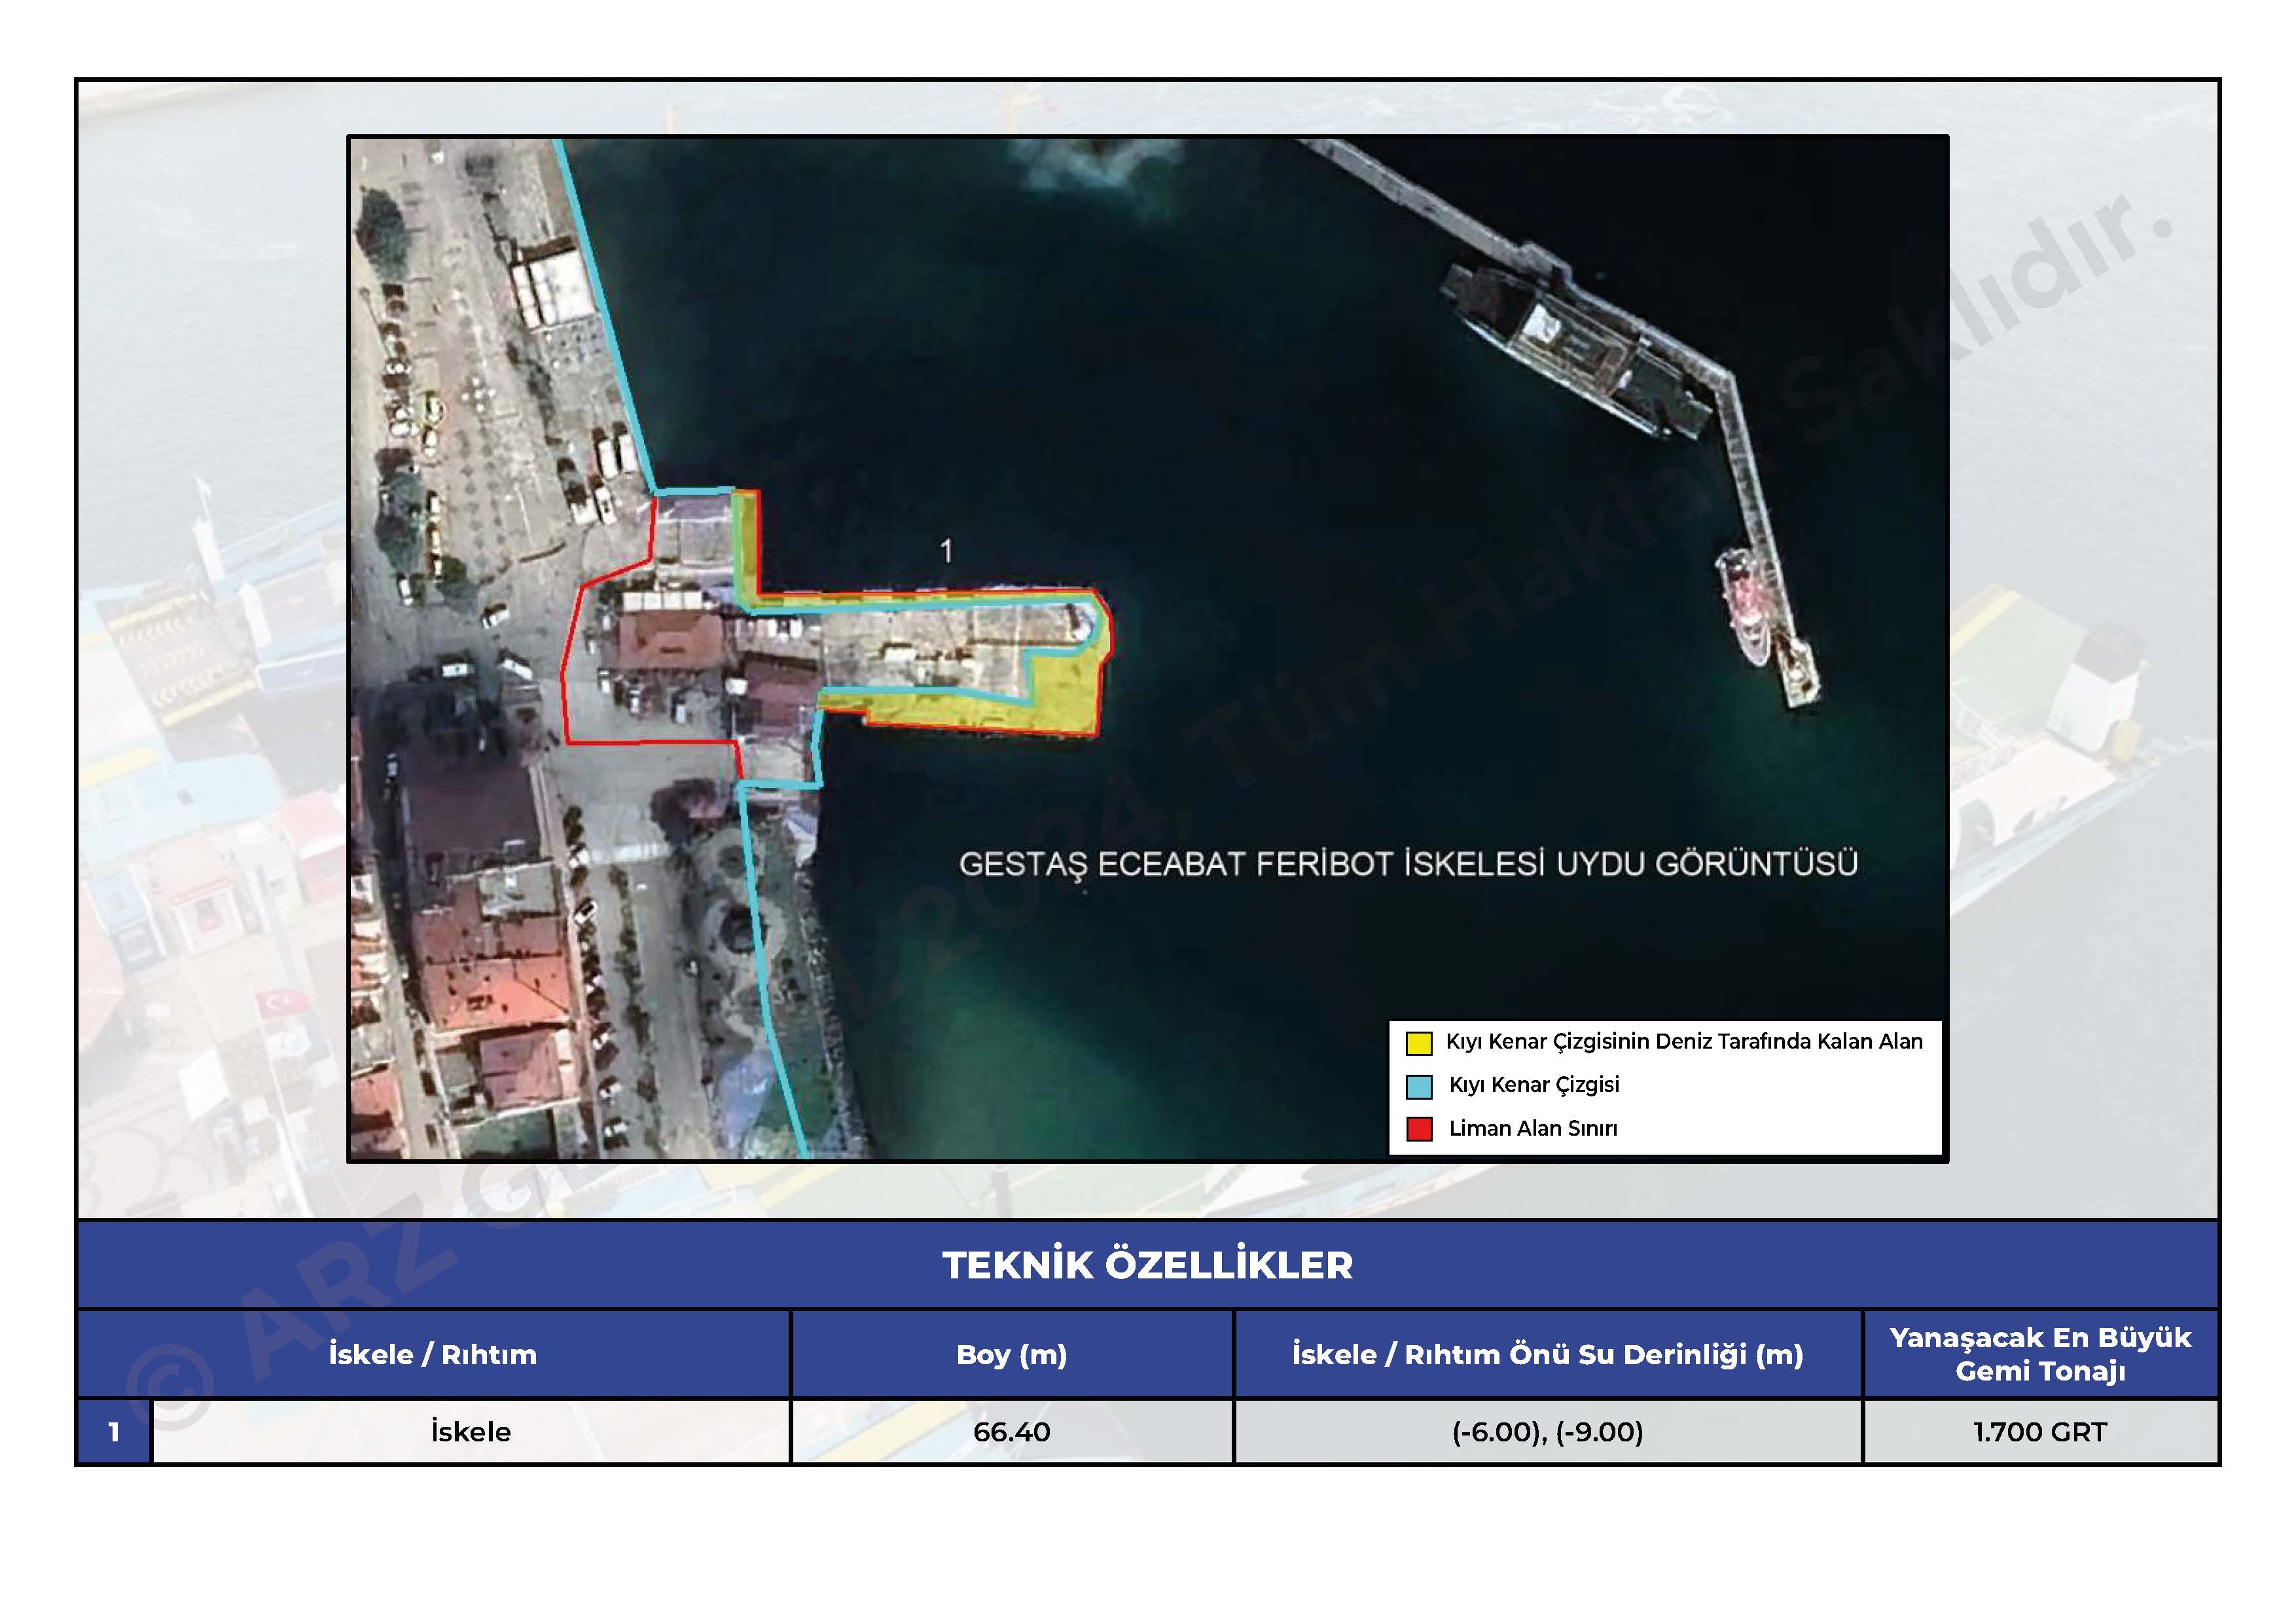Click the satellite image of the ferry pier

coord(1148,648)
